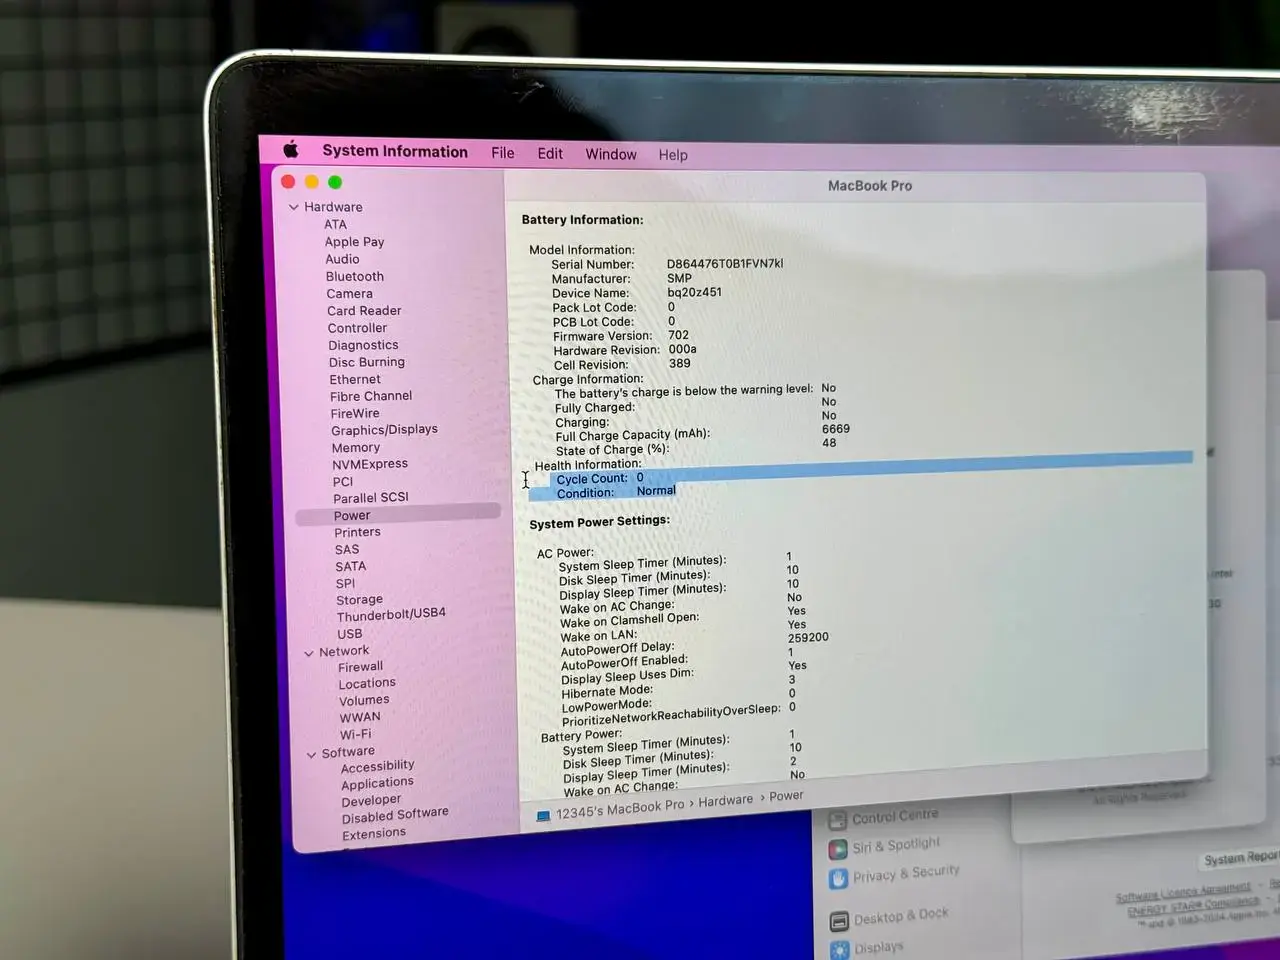Select USB in the sidebar
This screenshot has height=960, width=1280.
pos(350,634)
